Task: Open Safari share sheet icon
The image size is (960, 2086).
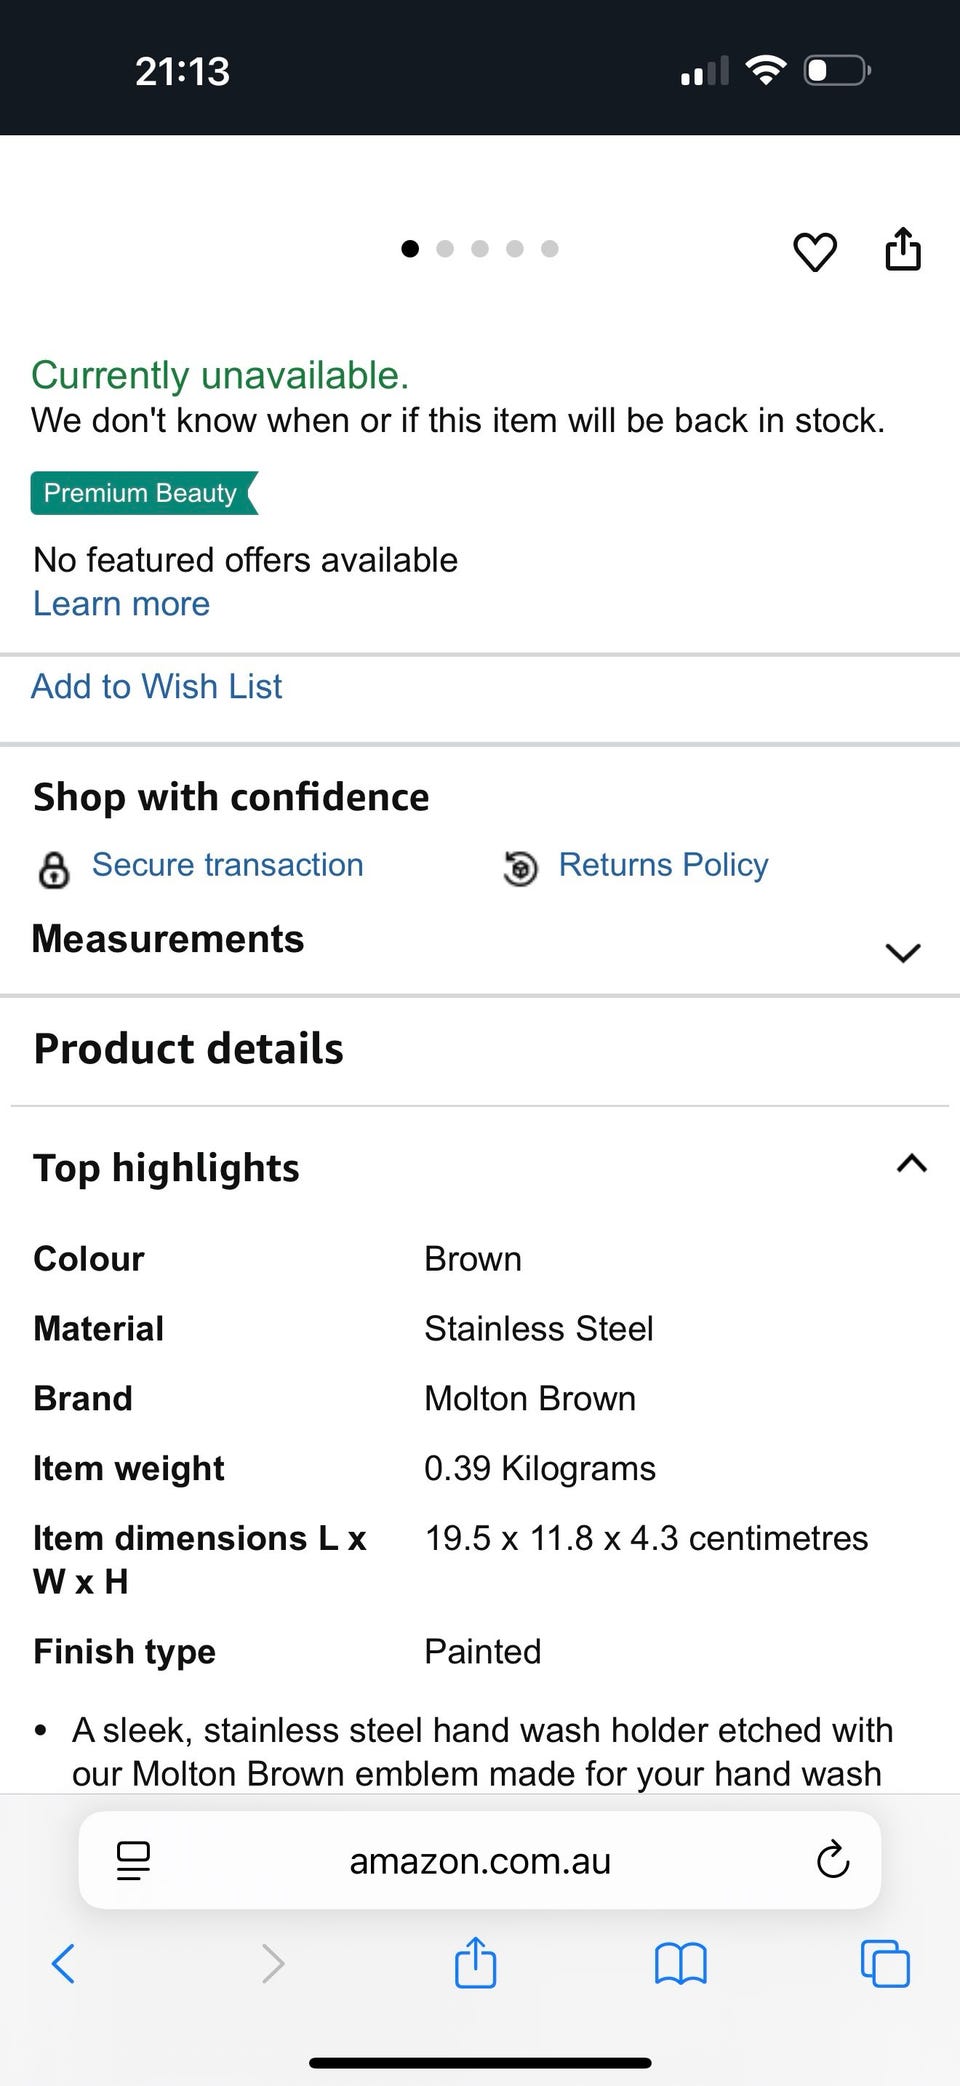Action: [476, 1962]
